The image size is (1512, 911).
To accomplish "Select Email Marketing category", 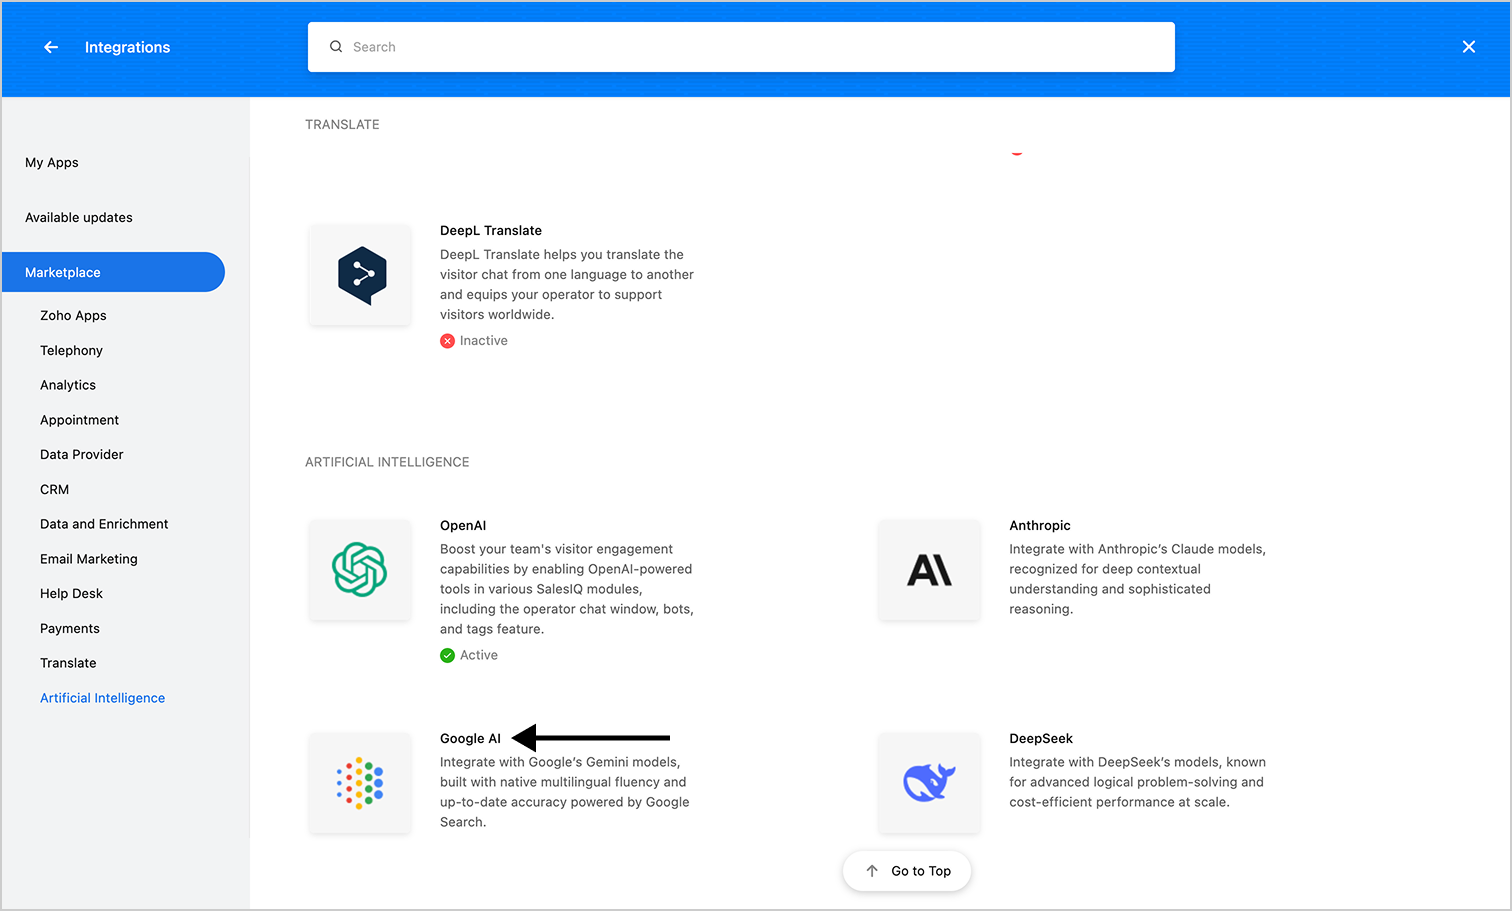I will point(89,559).
